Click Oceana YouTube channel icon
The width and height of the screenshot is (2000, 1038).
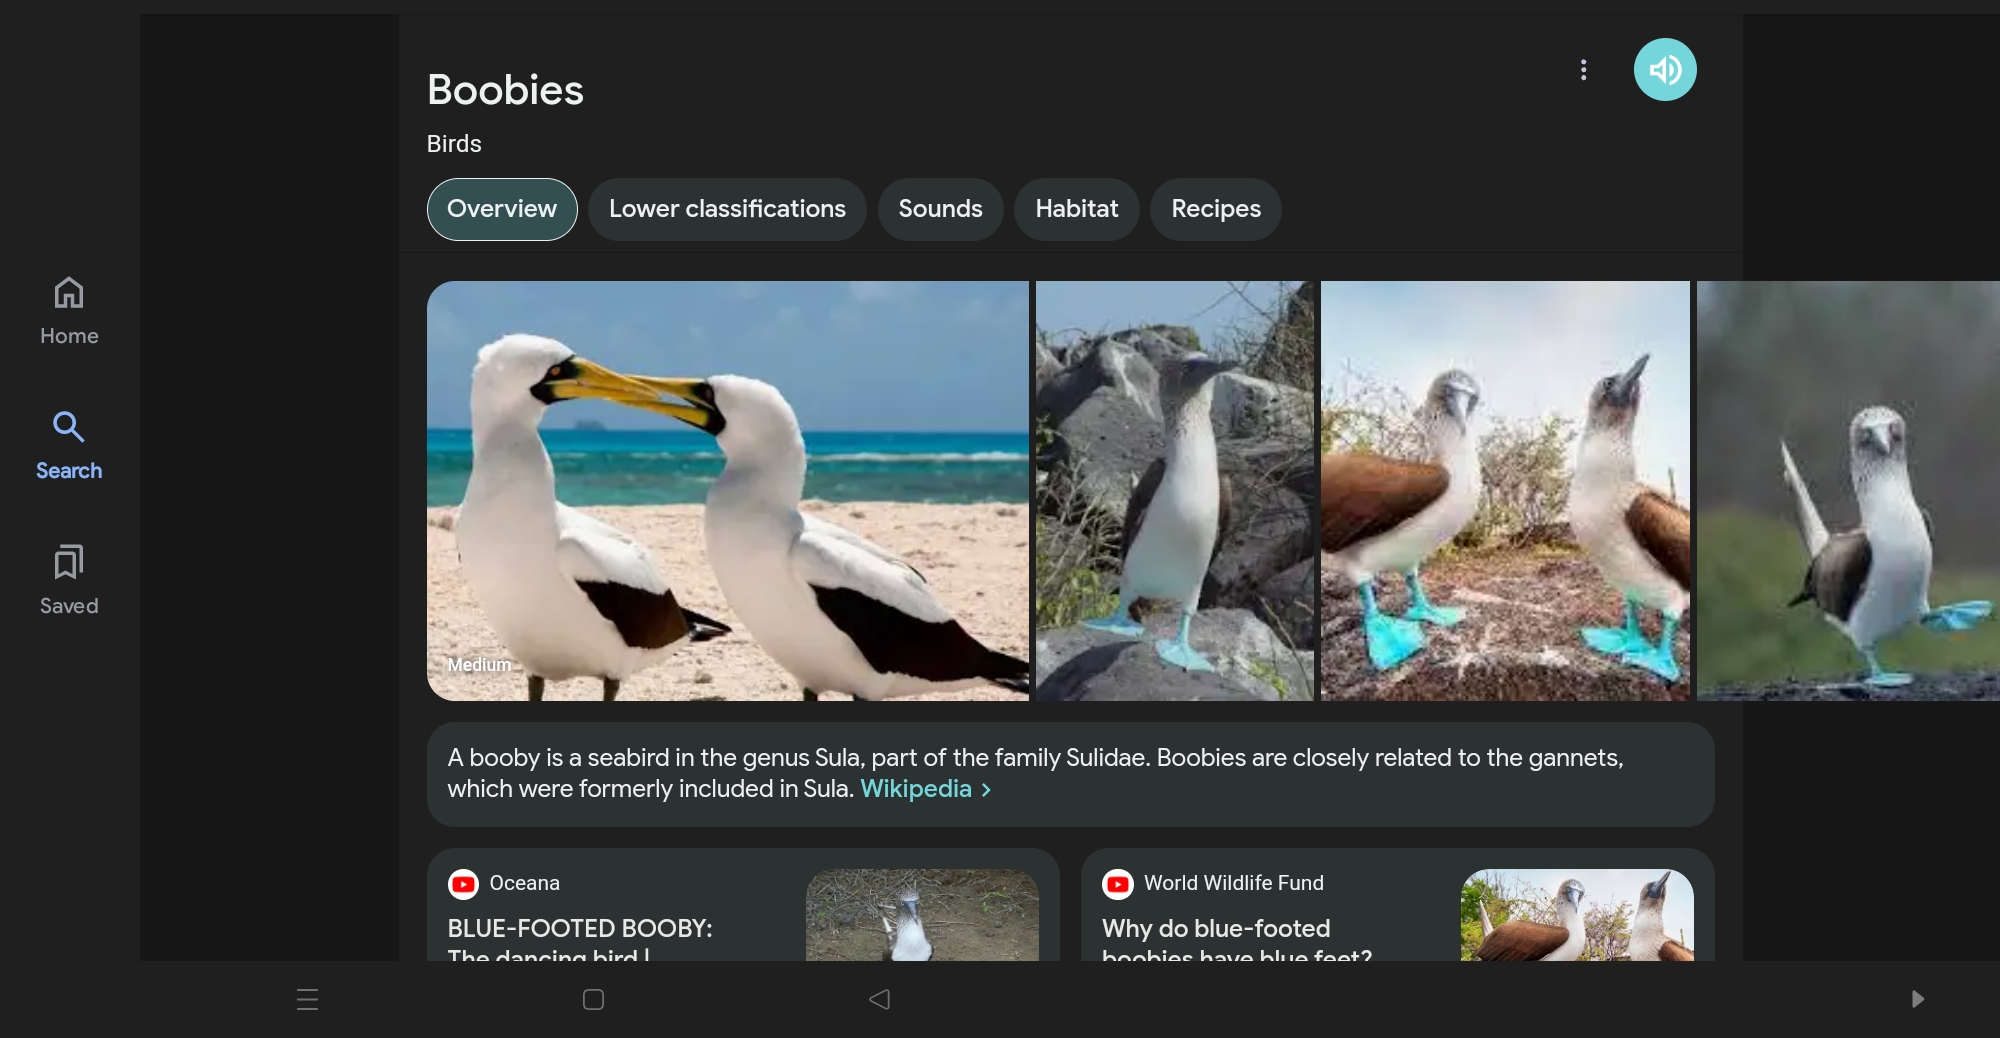(x=463, y=884)
